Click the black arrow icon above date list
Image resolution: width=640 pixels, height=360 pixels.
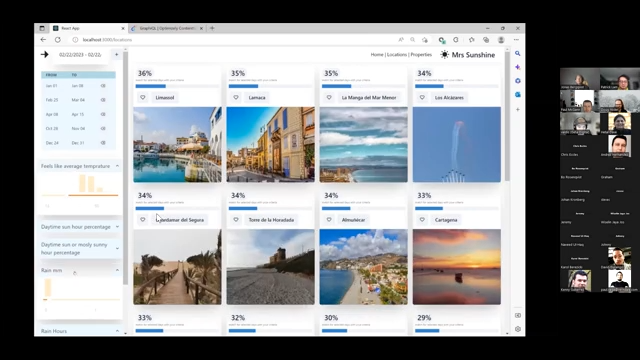pos(44,54)
